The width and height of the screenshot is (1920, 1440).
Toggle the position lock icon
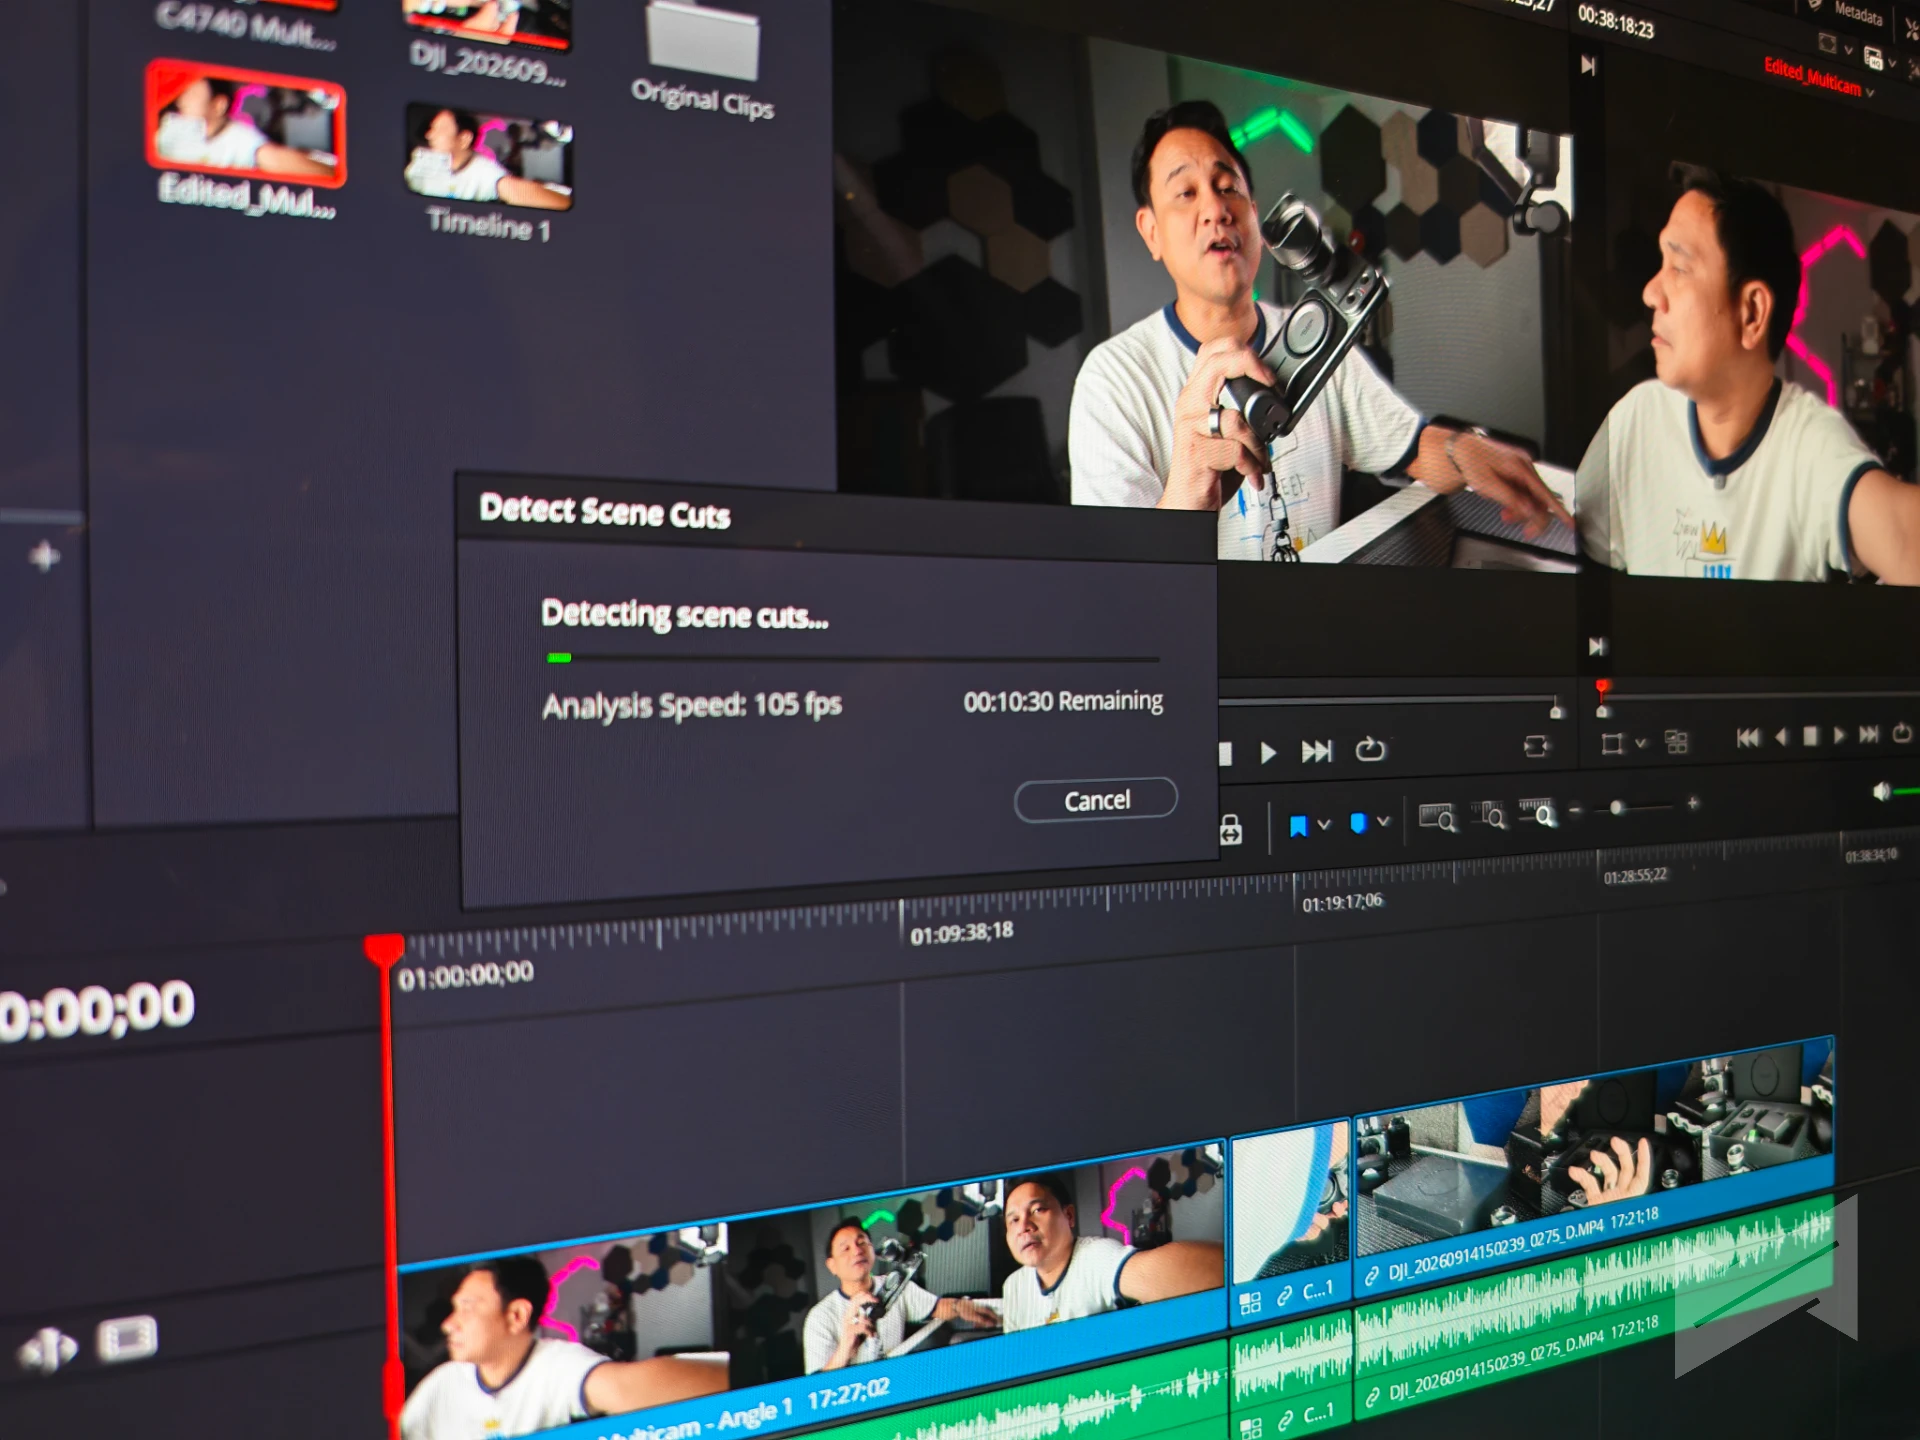click(1231, 830)
